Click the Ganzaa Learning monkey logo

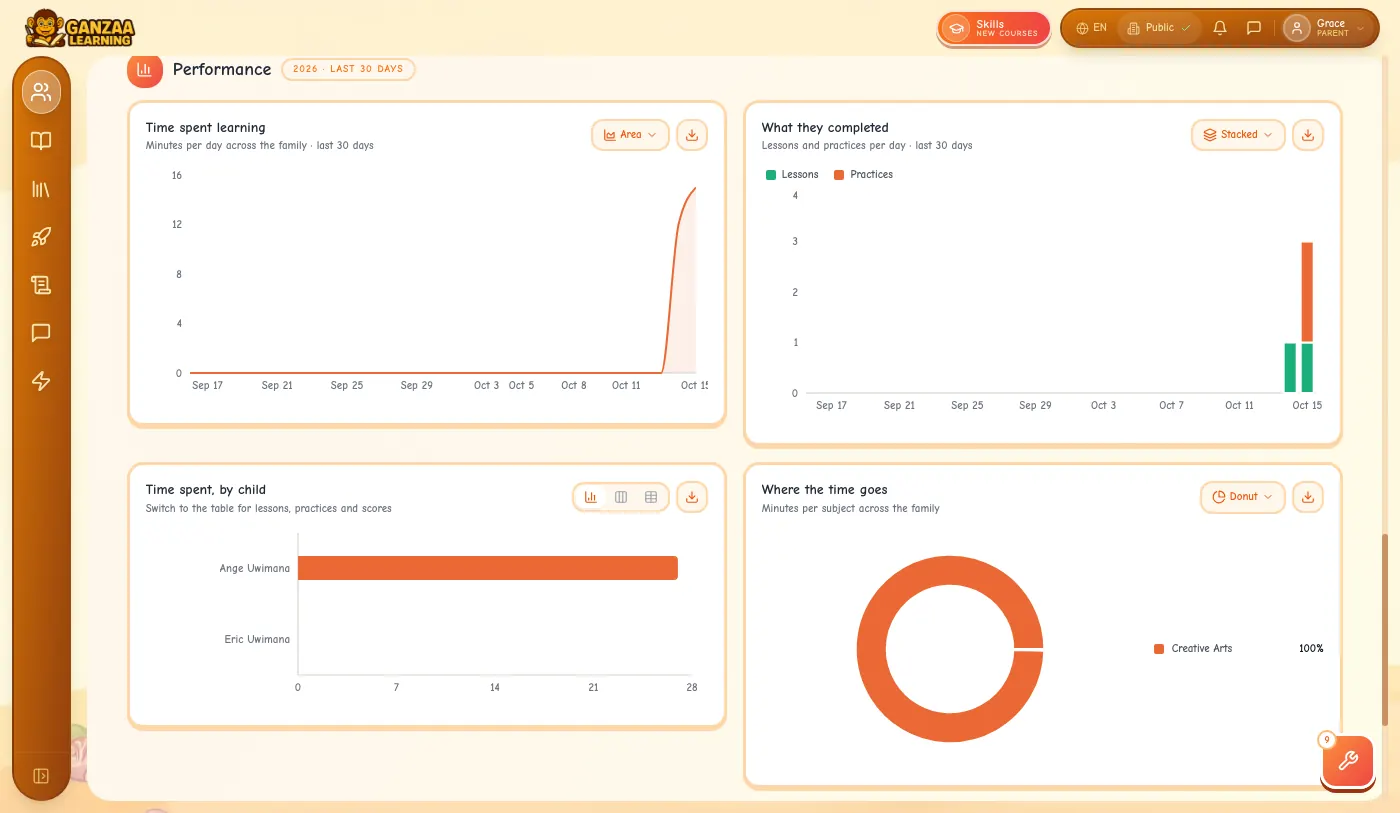click(x=80, y=29)
